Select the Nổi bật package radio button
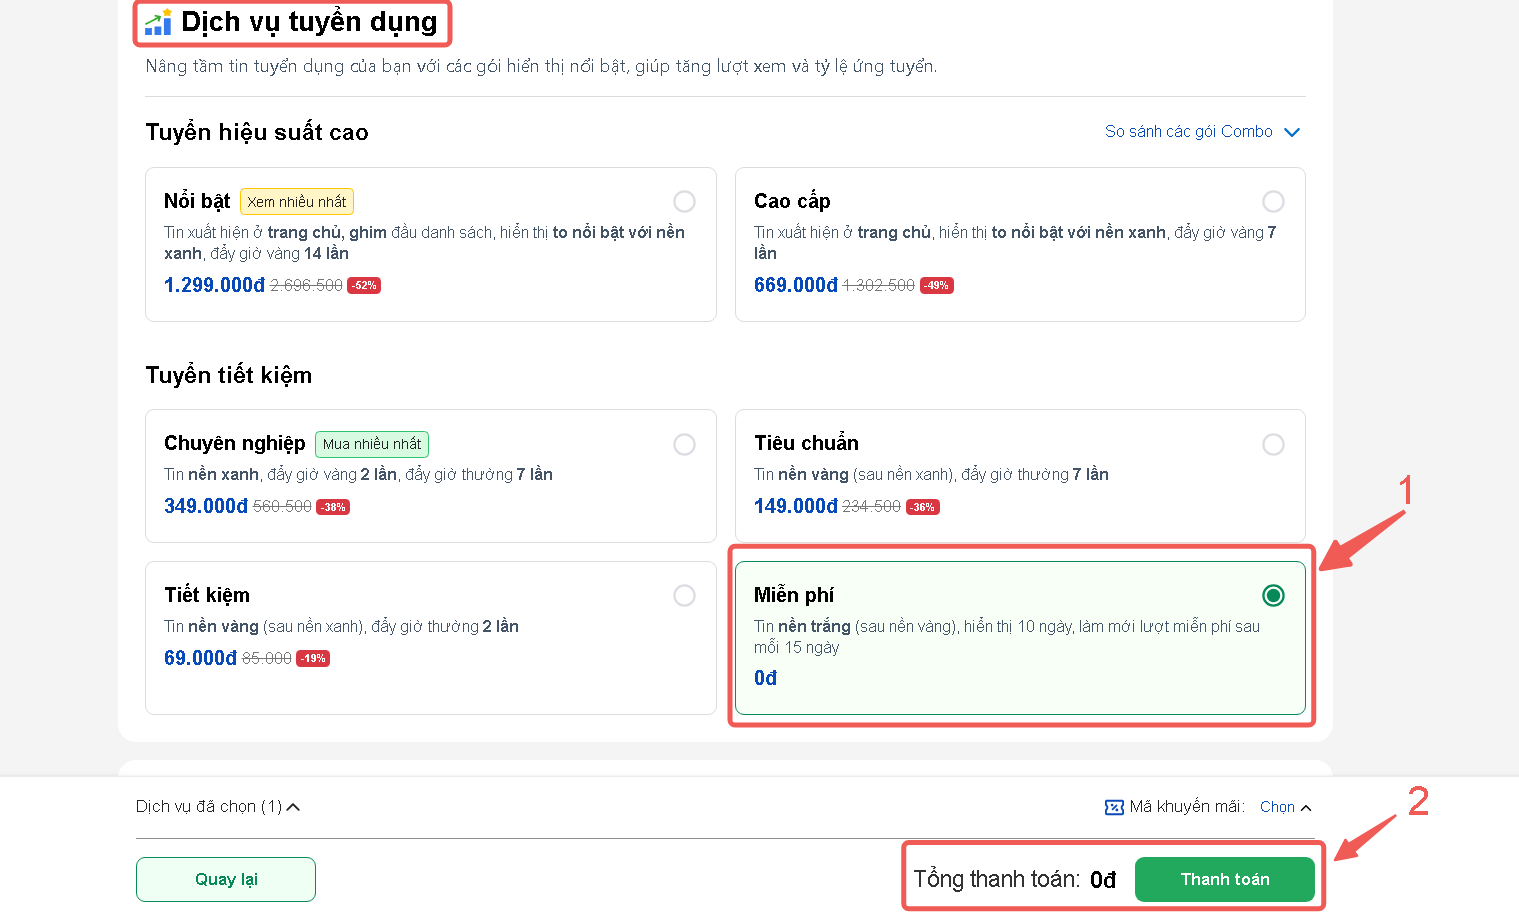Image resolution: width=1519 pixels, height=917 pixels. click(684, 202)
